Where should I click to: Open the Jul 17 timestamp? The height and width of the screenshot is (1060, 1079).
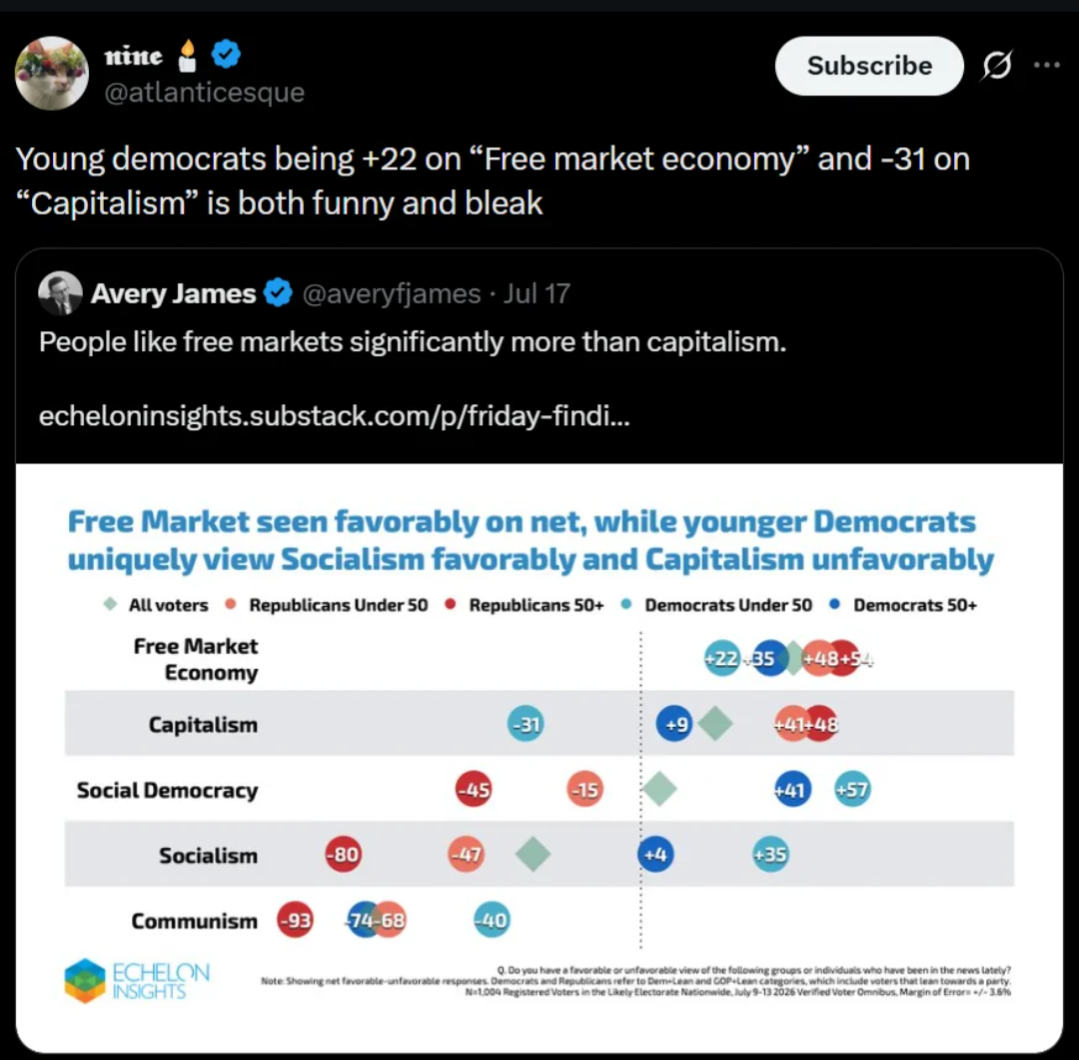(536, 294)
